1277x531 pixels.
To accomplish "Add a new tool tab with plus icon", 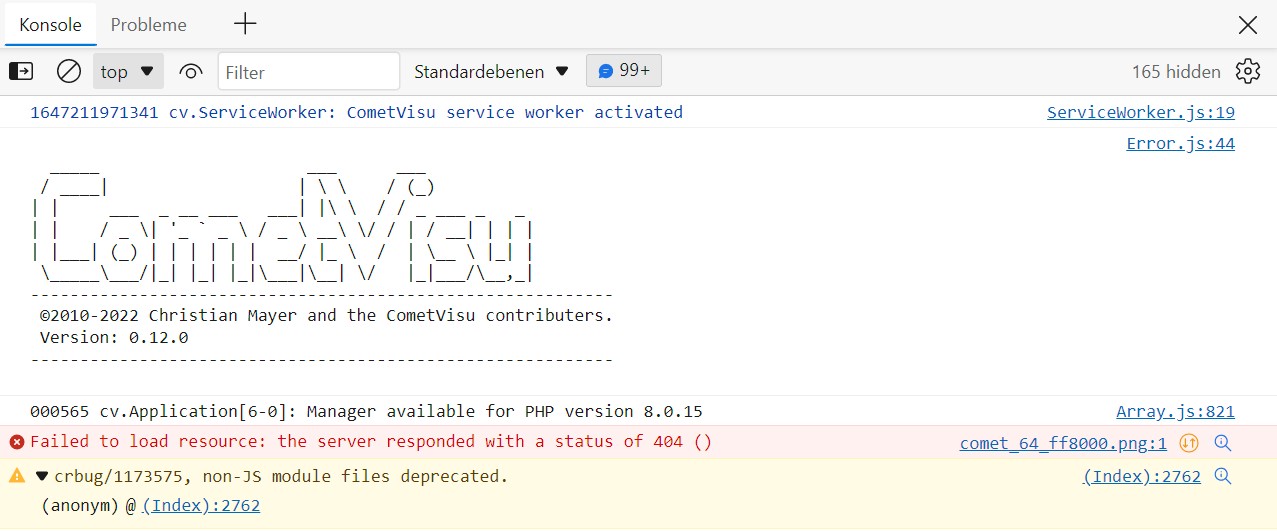I will [x=244, y=24].
